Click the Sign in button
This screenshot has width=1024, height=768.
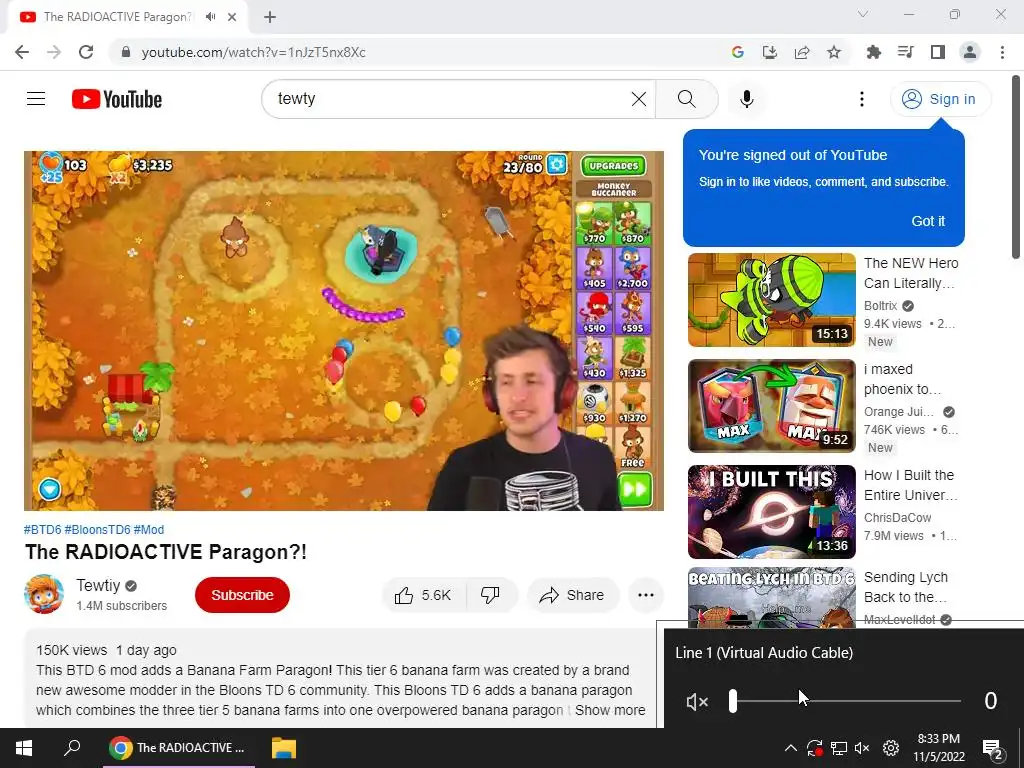point(940,99)
